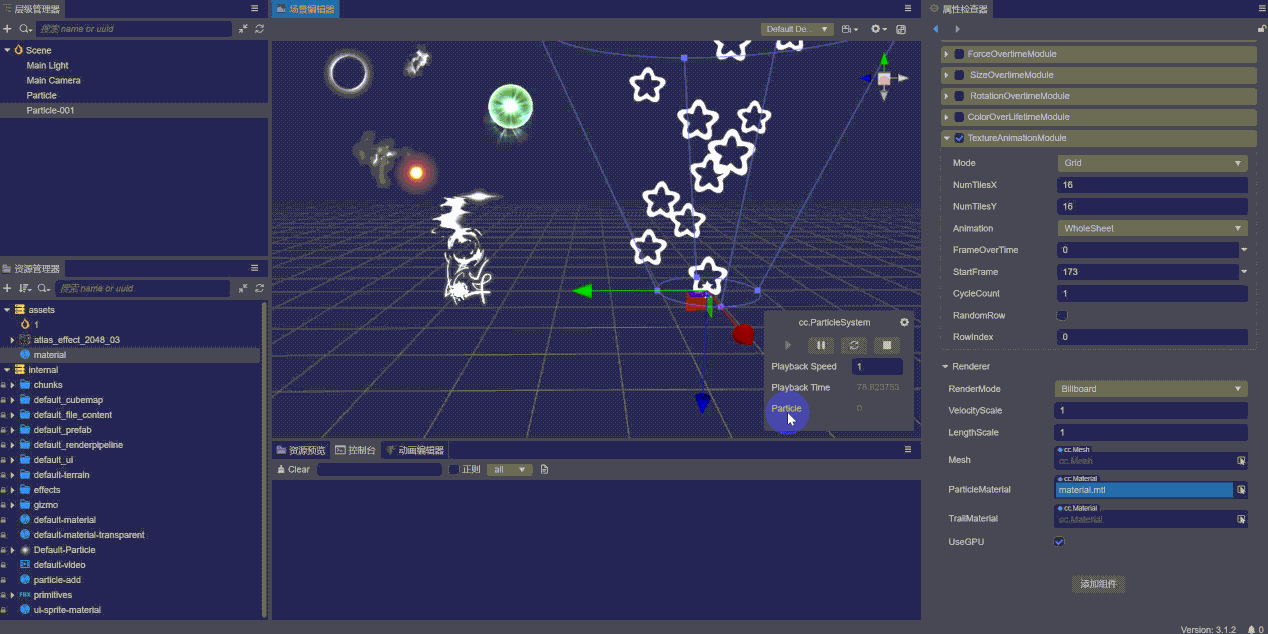This screenshot has width=1268, height=634.
Task: Open scene gizmo settings gear
Action: [x=878, y=29]
